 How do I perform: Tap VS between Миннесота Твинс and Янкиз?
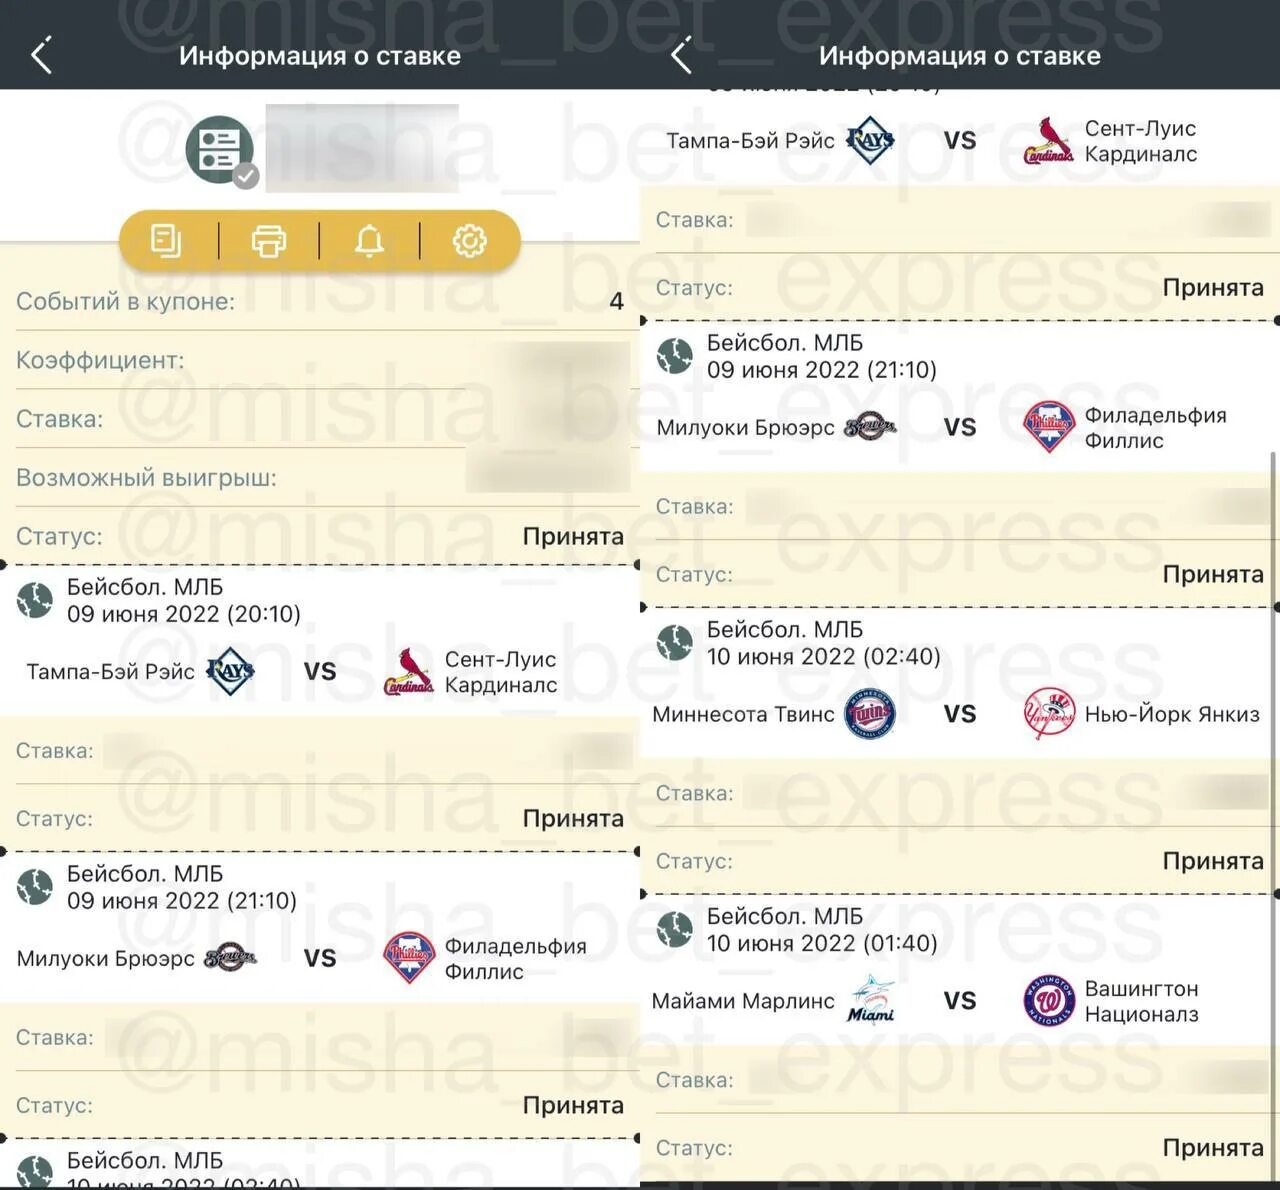960,714
